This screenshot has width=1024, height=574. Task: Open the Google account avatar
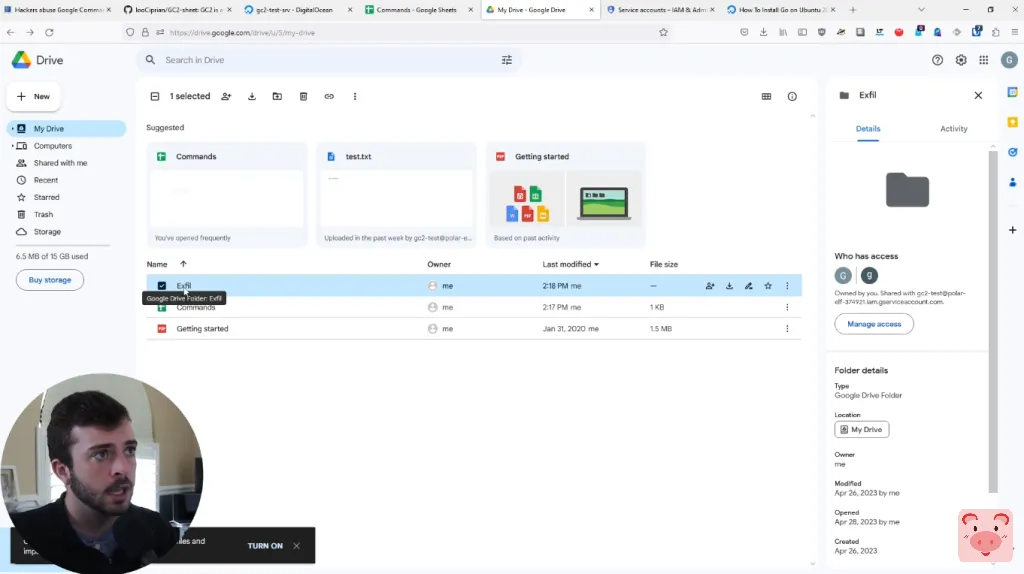(1009, 60)
